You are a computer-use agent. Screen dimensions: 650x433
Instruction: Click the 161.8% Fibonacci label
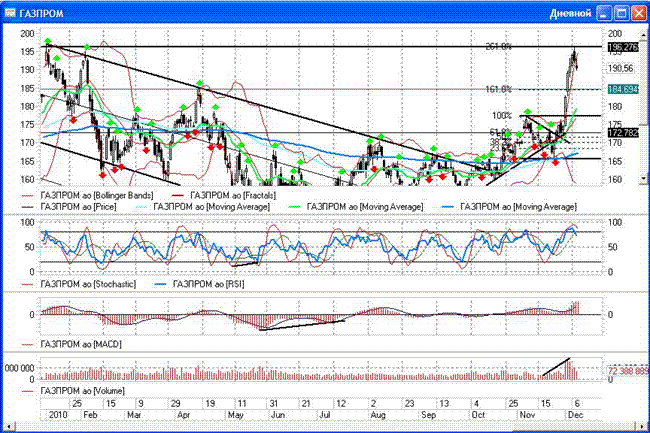tap(499, 89)
